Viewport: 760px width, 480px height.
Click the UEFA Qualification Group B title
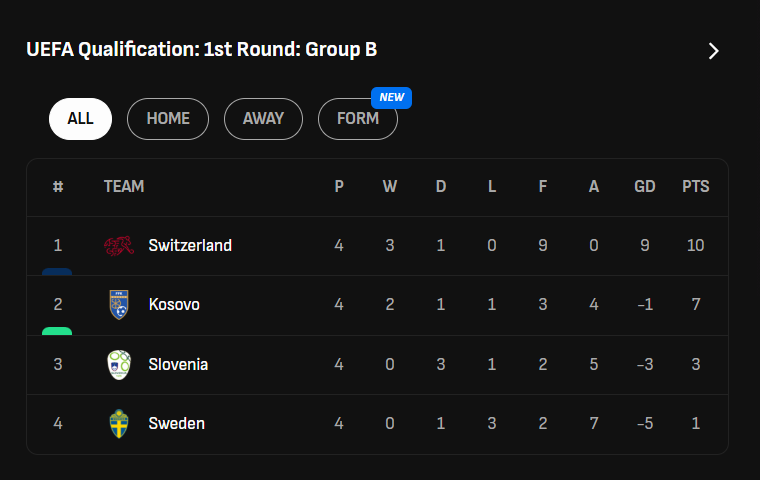pos(201,50)
